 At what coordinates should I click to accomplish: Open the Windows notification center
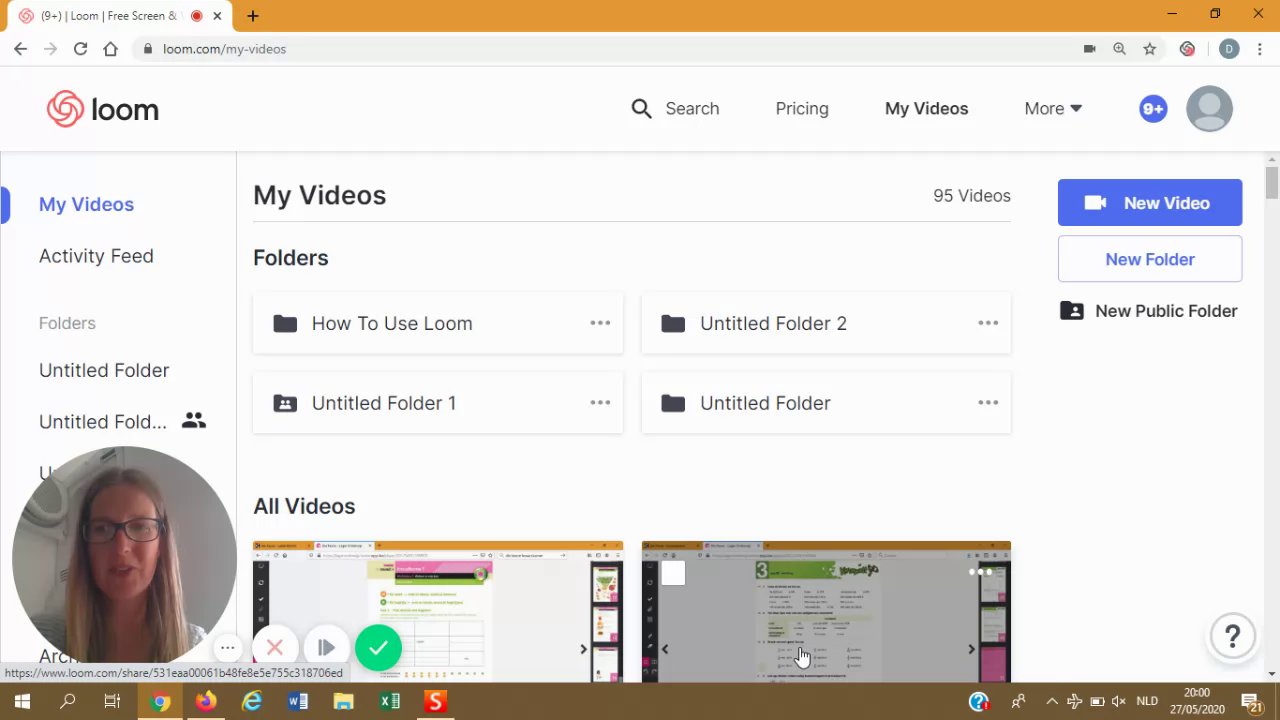(1251, 702)
